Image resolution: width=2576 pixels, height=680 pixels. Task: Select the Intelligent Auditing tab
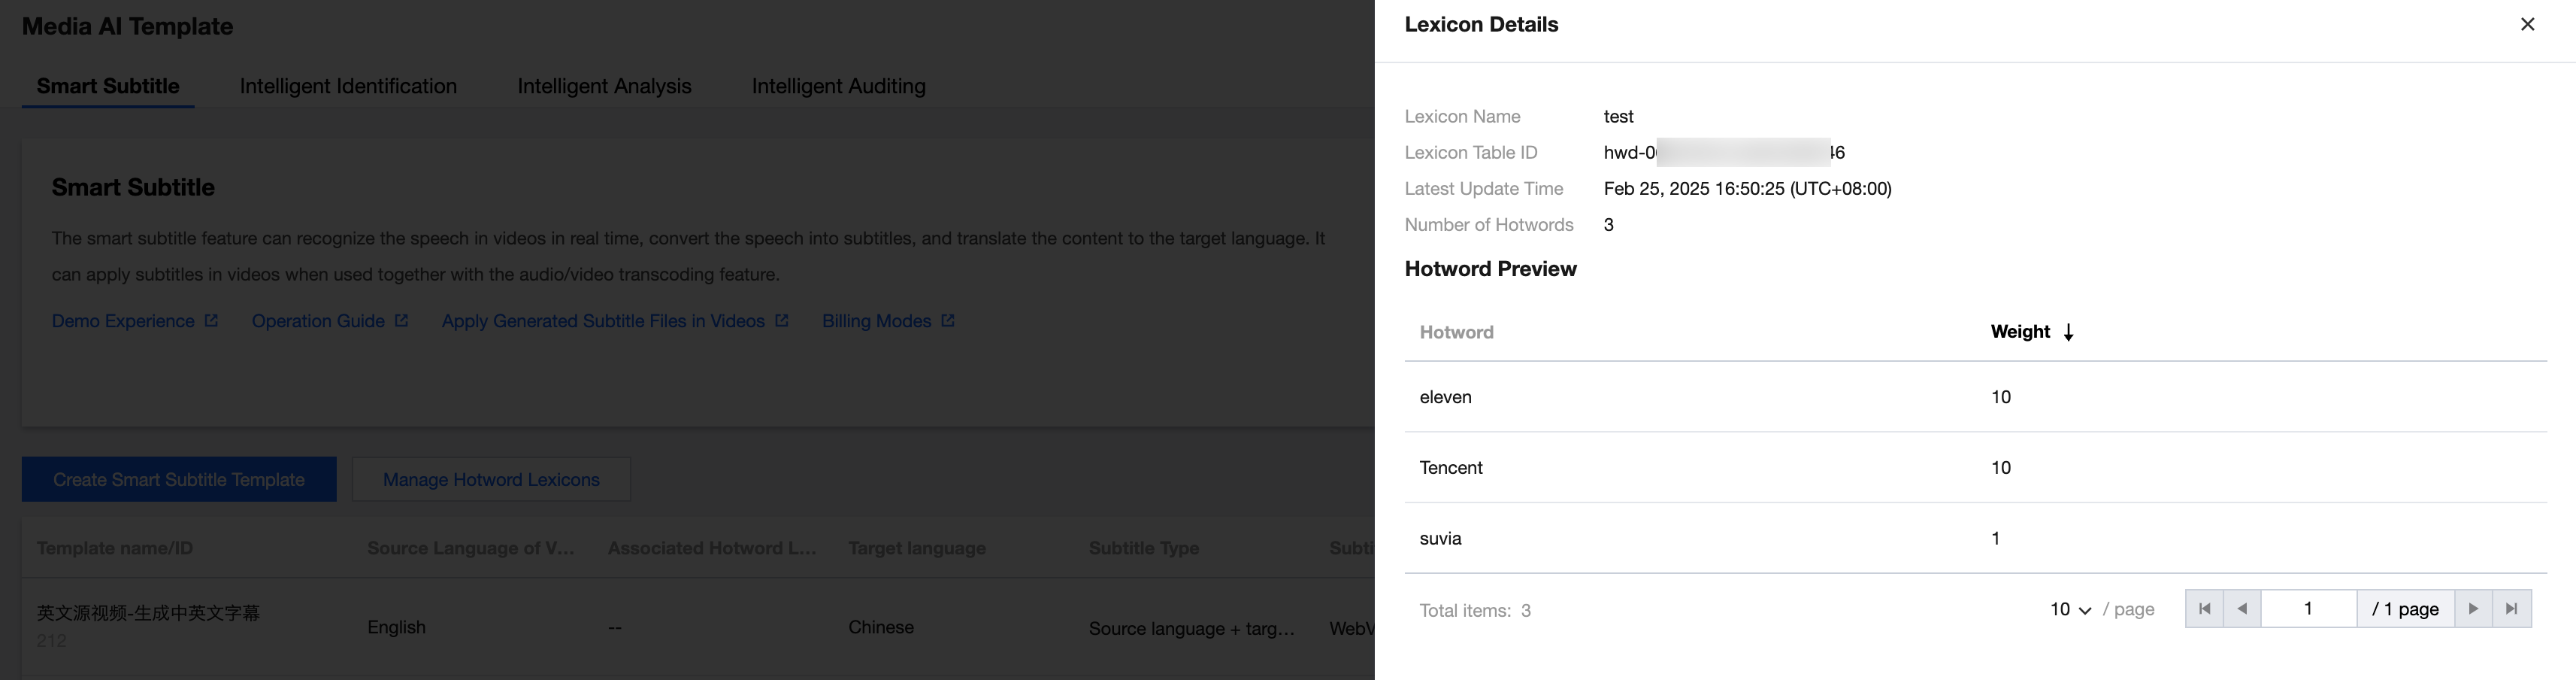[x=838, y=86]
